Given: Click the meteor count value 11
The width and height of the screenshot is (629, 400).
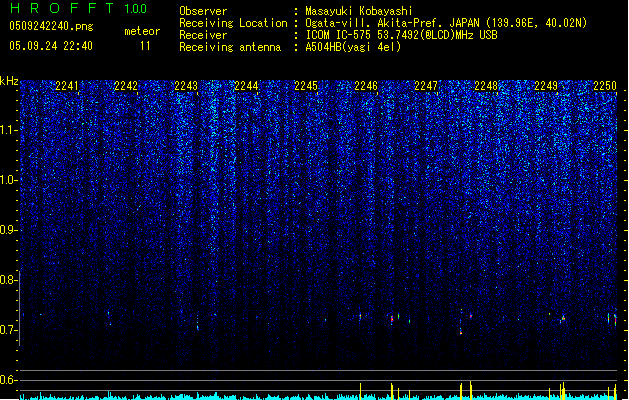Looking at the screenshot, I should click(x=145, y=46).
